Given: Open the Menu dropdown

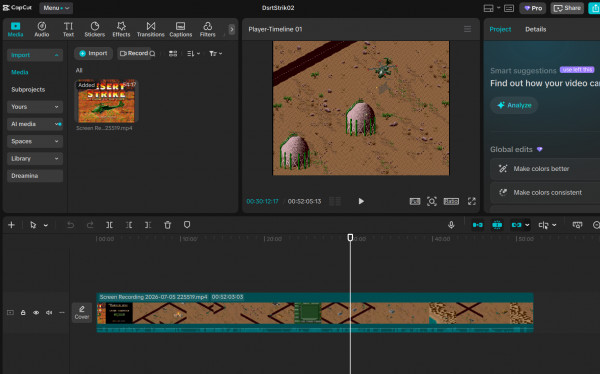Looking at the screenshot, I should click(x=56, y=8).
